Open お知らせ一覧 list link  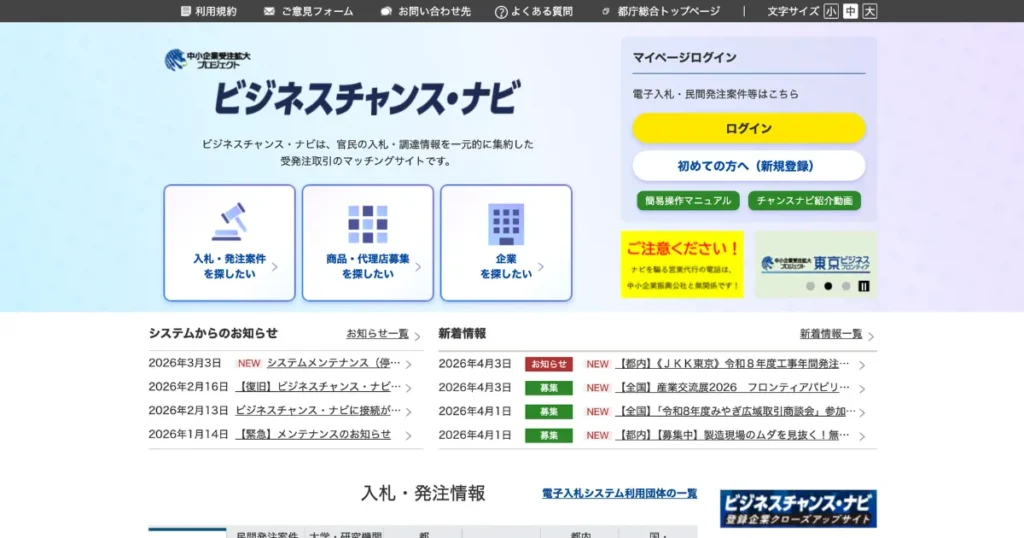point(377,334)
